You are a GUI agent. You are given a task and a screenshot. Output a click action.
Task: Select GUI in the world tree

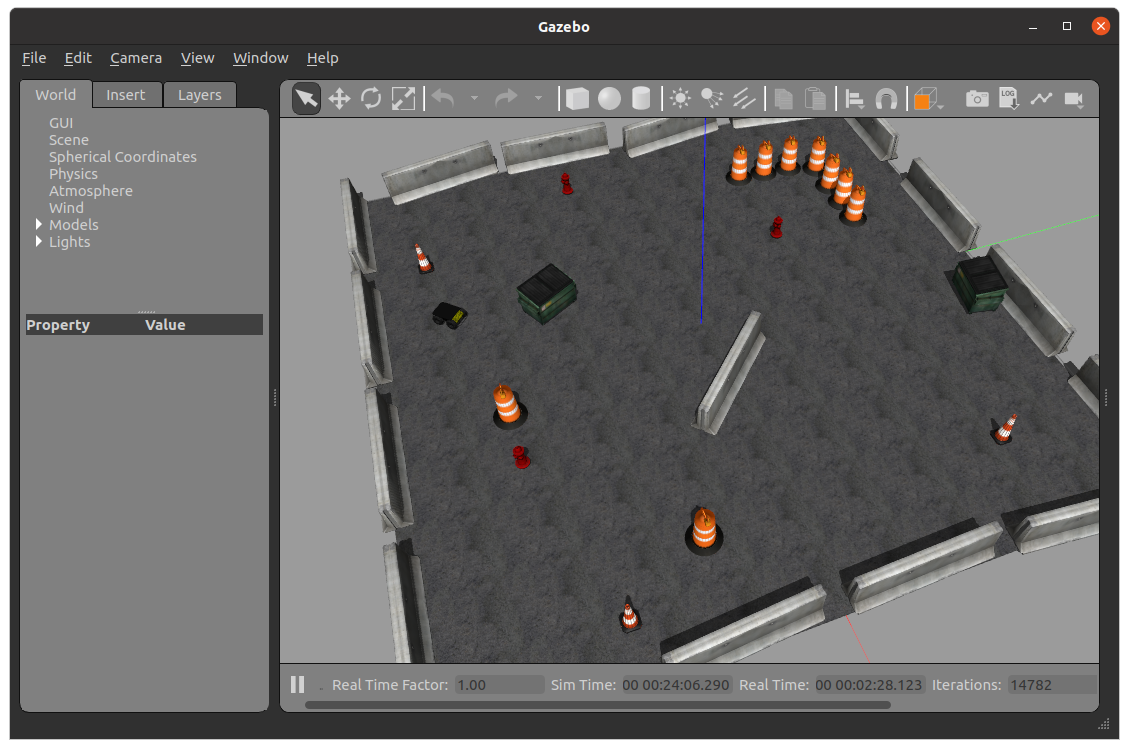tap(61, 123)
